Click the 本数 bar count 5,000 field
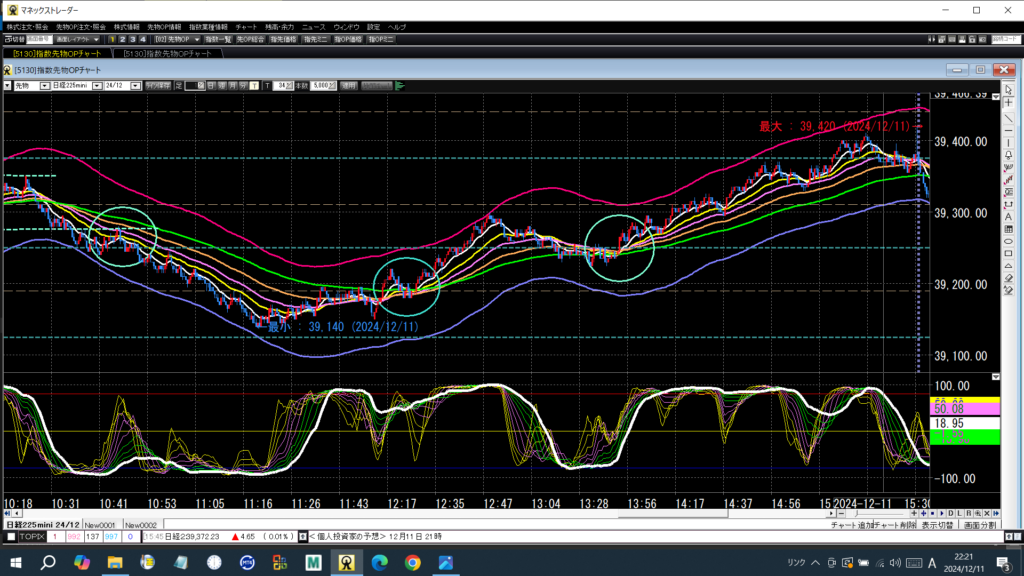1024x576 pixels. (323, 86)
